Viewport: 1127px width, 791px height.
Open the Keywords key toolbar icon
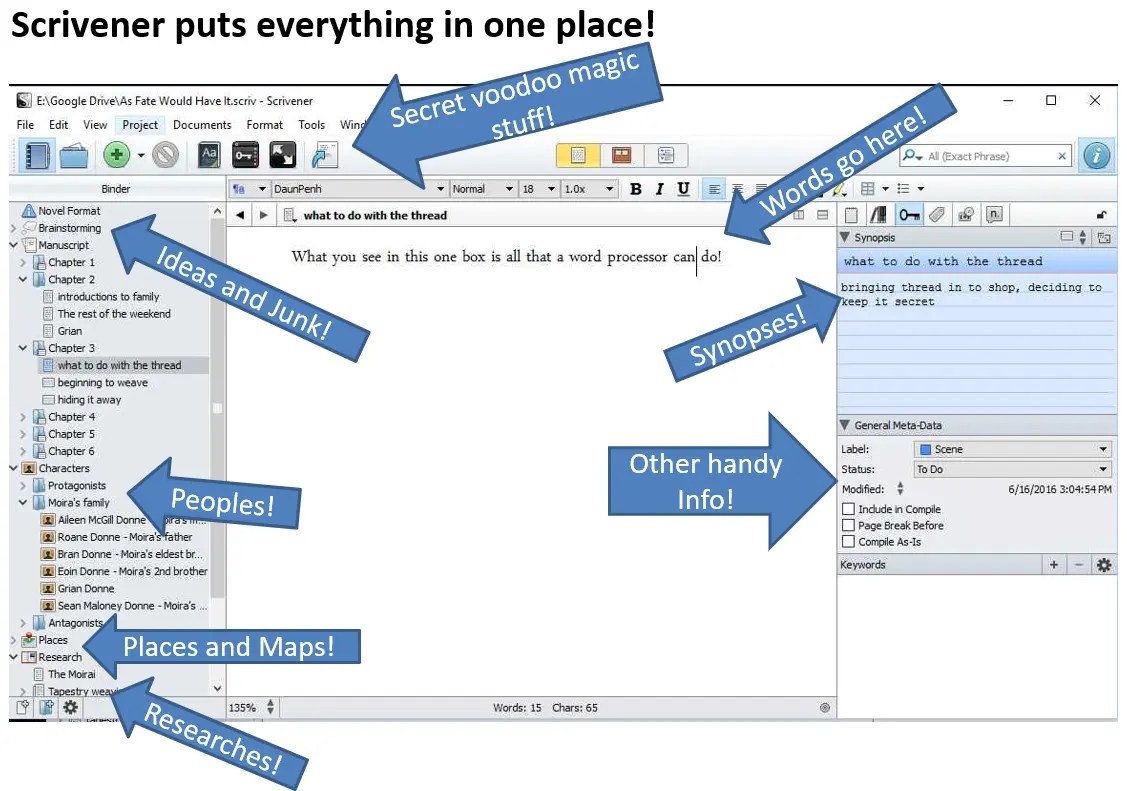pos(246,154)
